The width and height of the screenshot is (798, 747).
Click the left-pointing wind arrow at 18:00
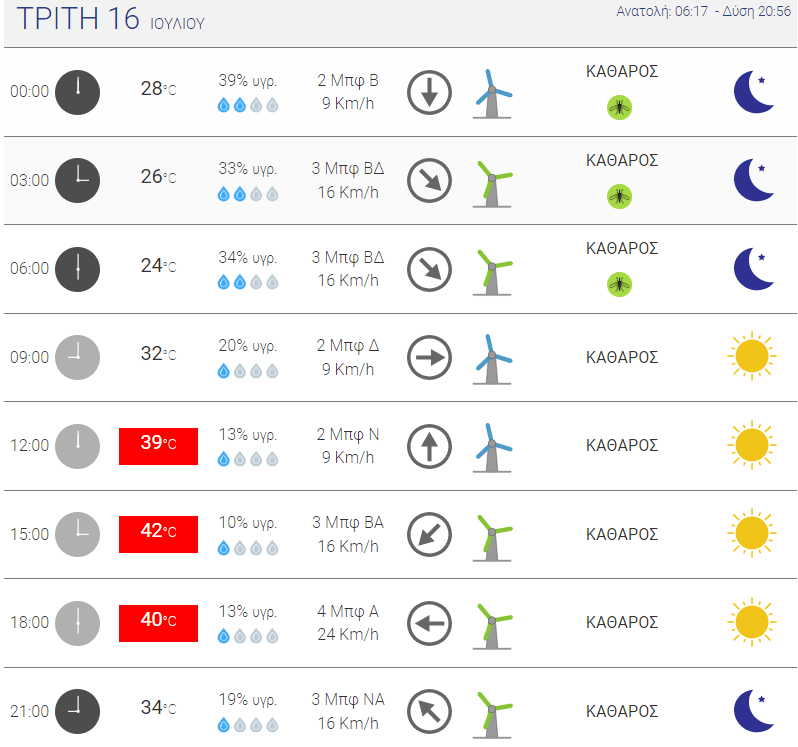click(429, 623)
